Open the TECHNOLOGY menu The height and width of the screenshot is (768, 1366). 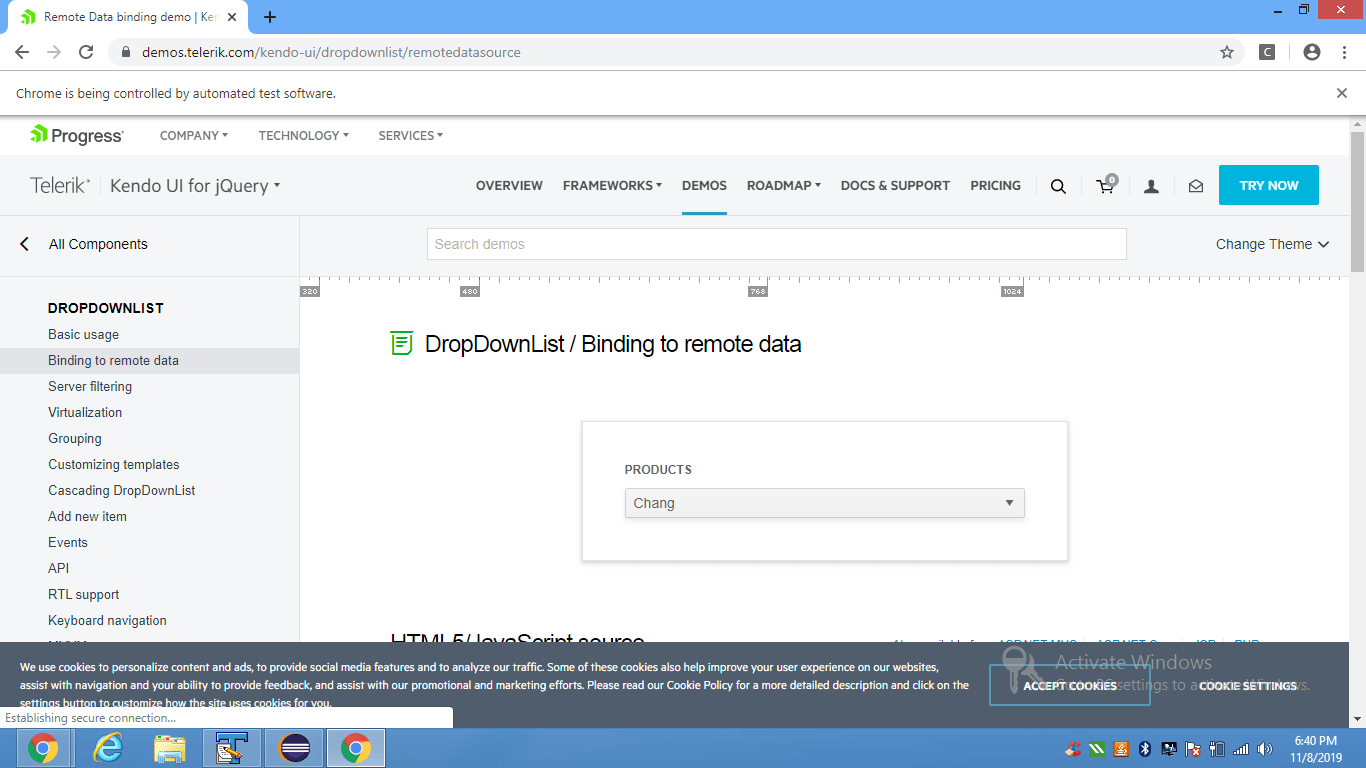(x=302, y=135)
